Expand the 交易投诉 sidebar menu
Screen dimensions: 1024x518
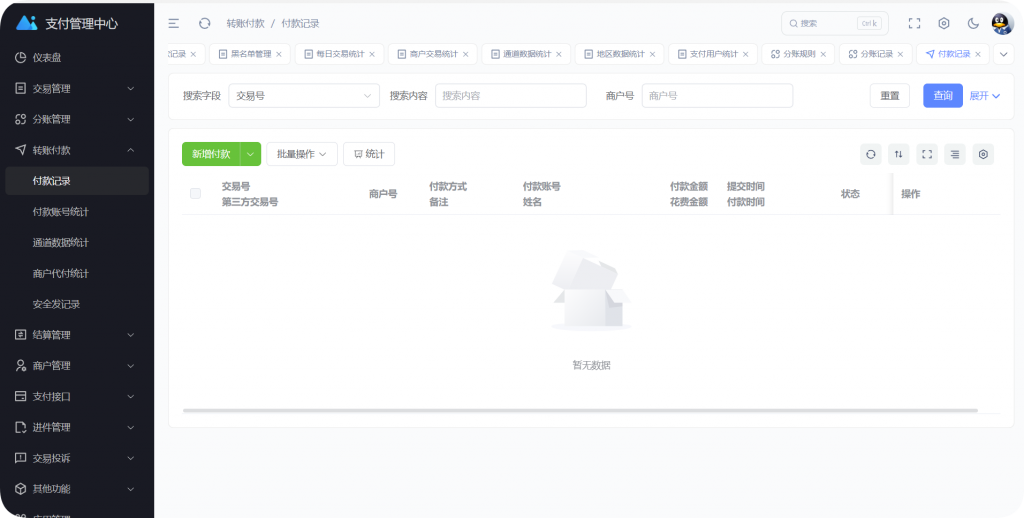[77, 458]
